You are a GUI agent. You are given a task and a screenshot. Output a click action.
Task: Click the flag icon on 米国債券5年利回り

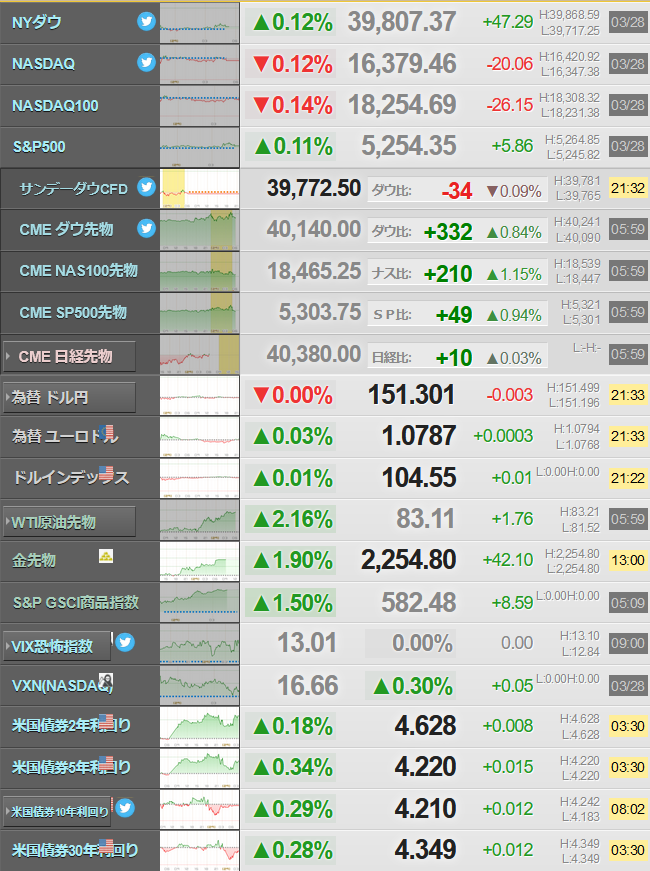(106, 763)
